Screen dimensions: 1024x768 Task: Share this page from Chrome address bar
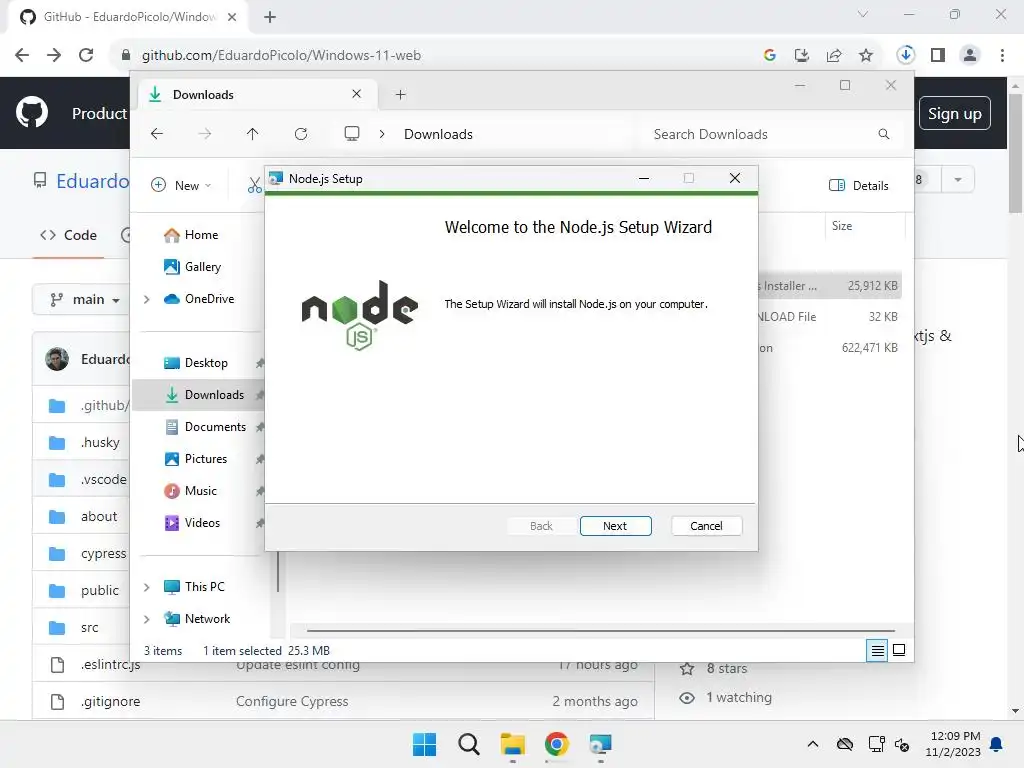[833, 55]
